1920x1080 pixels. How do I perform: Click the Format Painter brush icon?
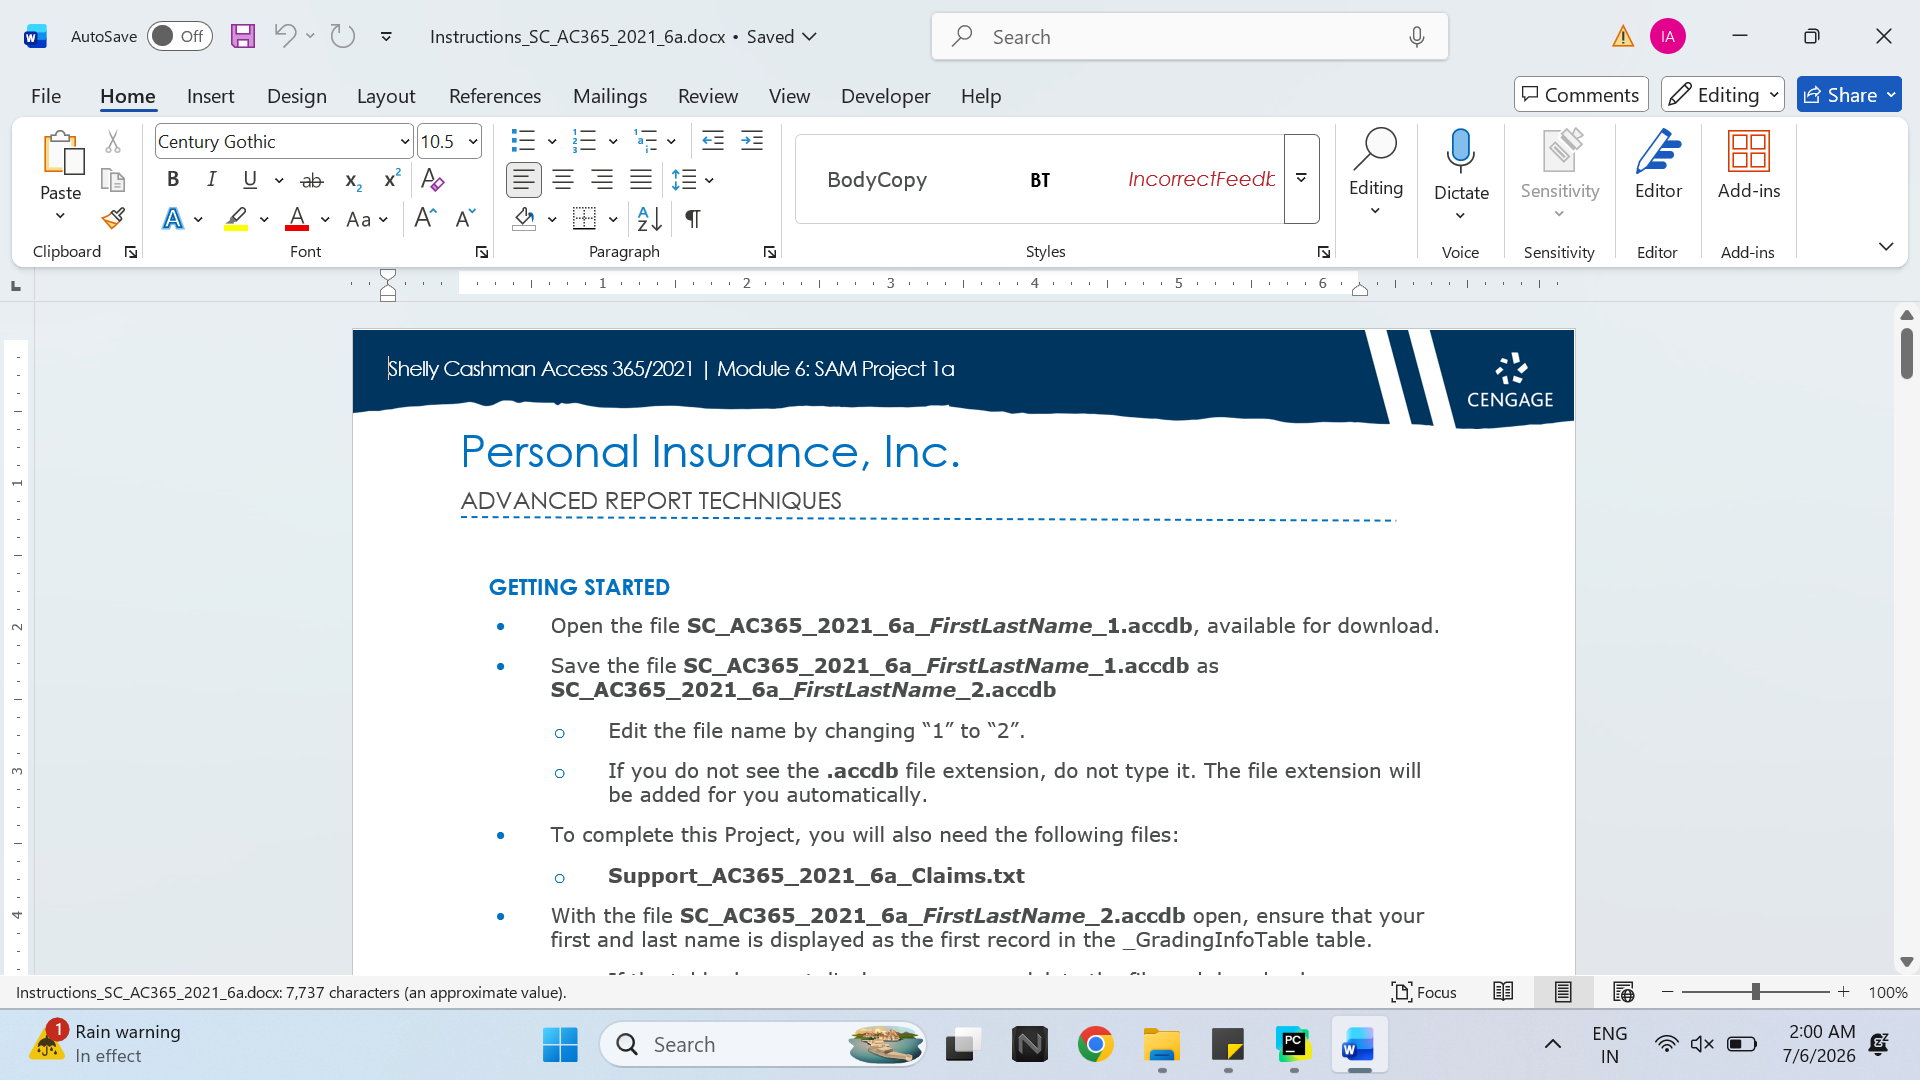113,218
